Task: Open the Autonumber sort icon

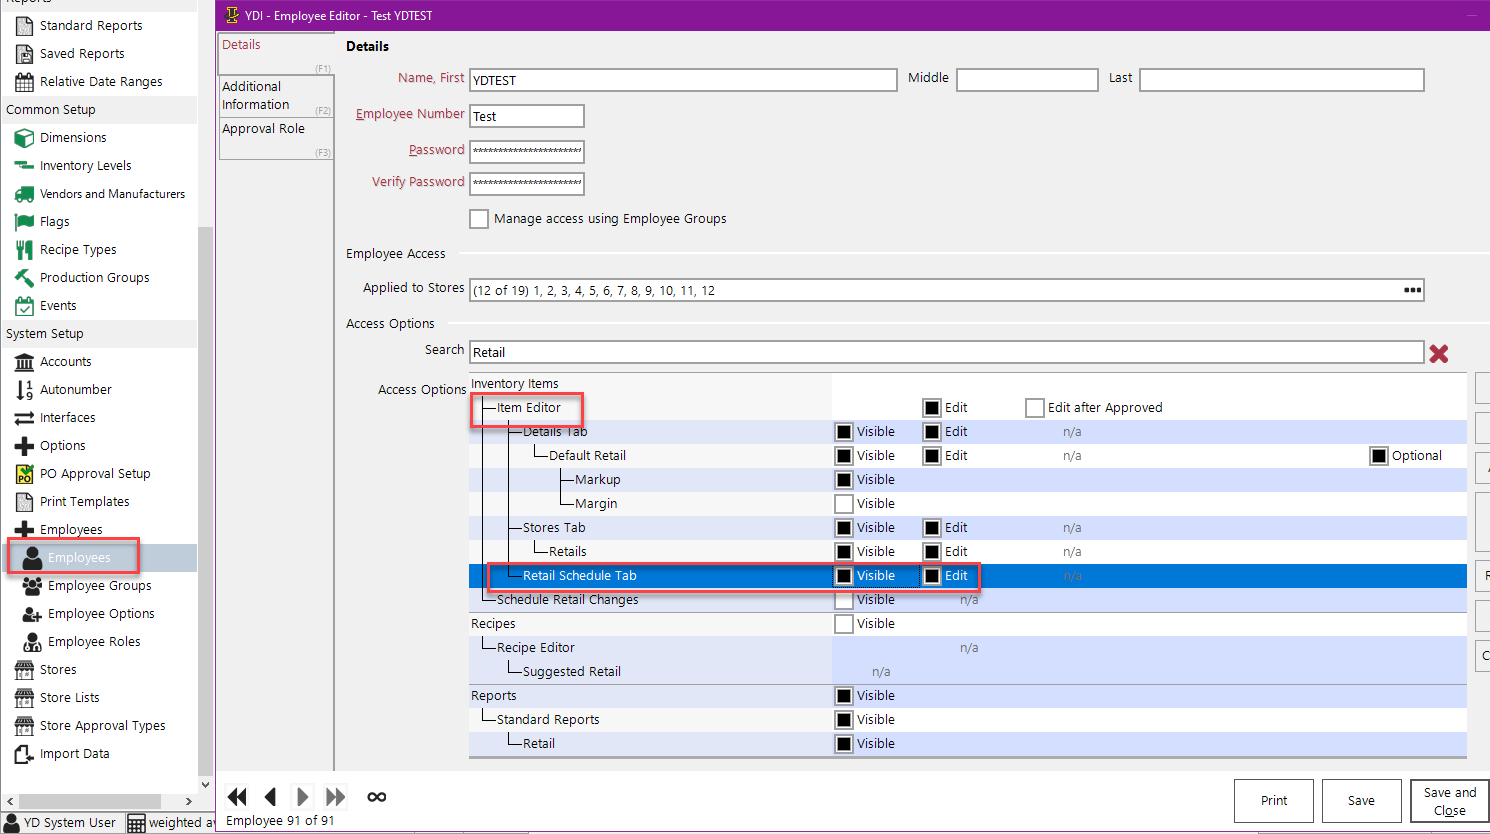Action: (24, 390)
